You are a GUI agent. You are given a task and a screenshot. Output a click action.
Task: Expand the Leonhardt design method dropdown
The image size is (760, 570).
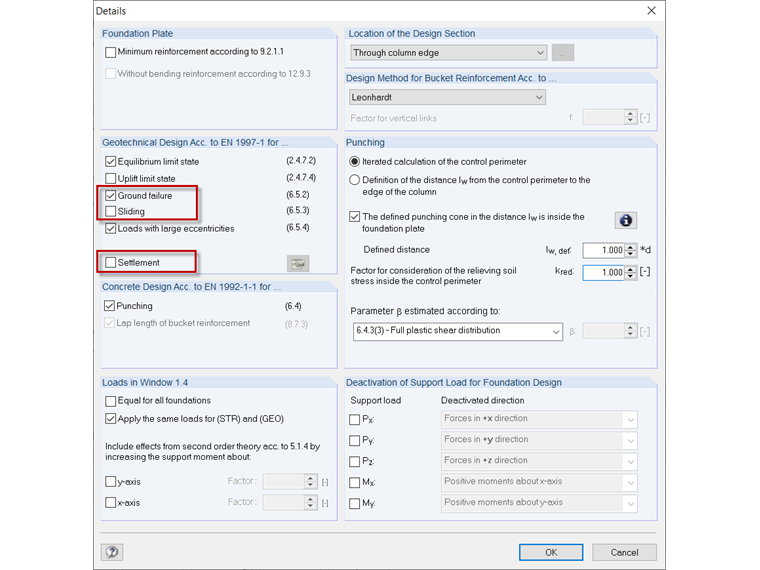tap(447, 98)
